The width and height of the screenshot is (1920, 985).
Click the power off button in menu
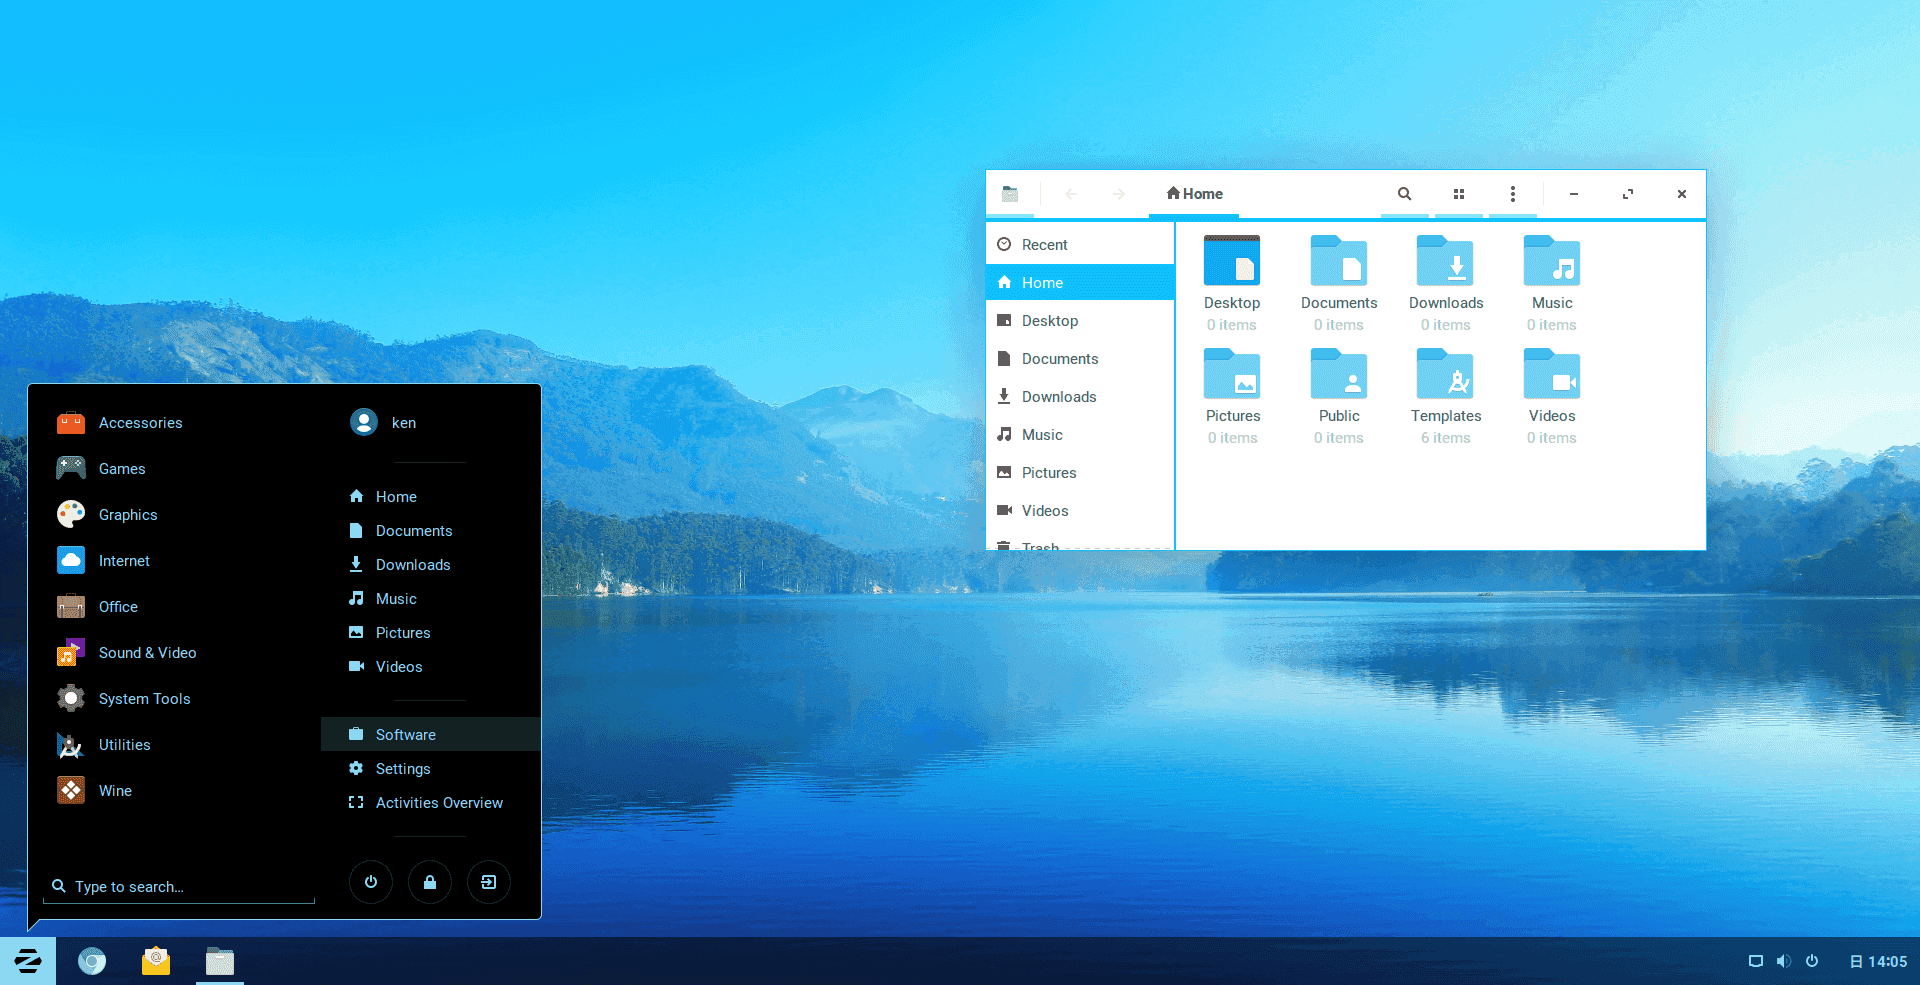371,882
